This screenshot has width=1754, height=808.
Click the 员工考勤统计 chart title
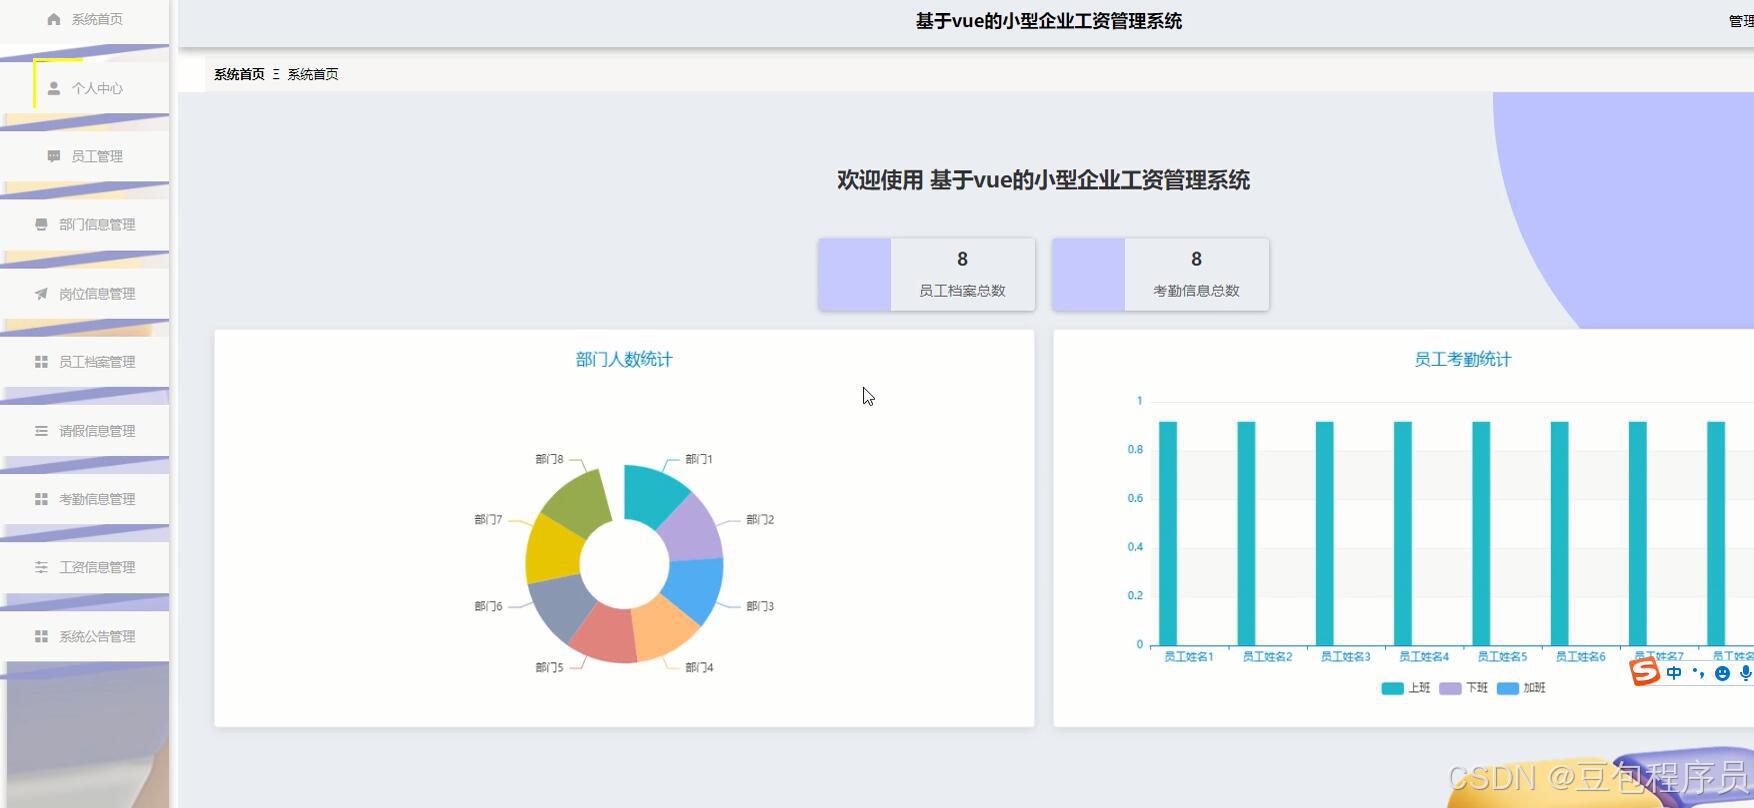tap(1462, 359)
